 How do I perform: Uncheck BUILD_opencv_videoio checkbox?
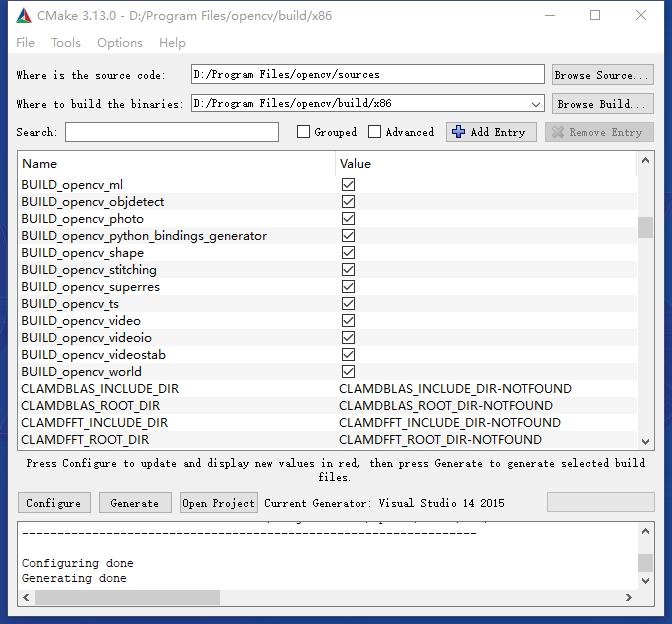tap(348, 338)
